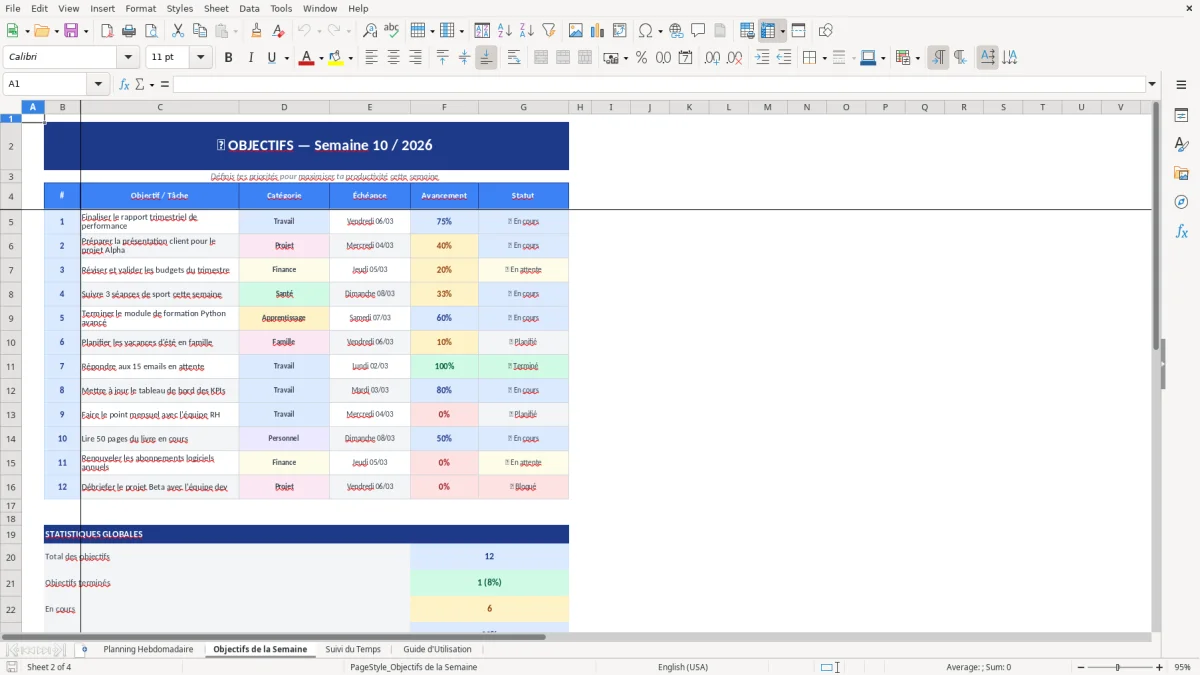Switch to the Suivi du Temps sheet tab
The image size is (1200, 675).
[353, 648]
